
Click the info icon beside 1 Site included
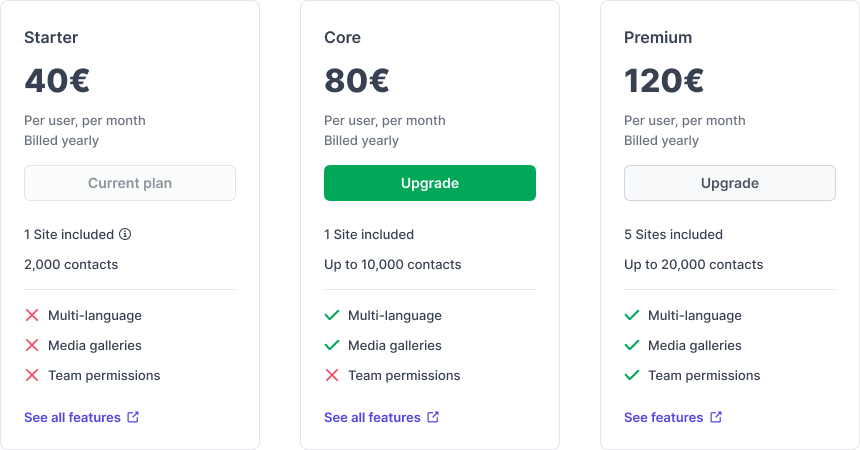(125, 234)
